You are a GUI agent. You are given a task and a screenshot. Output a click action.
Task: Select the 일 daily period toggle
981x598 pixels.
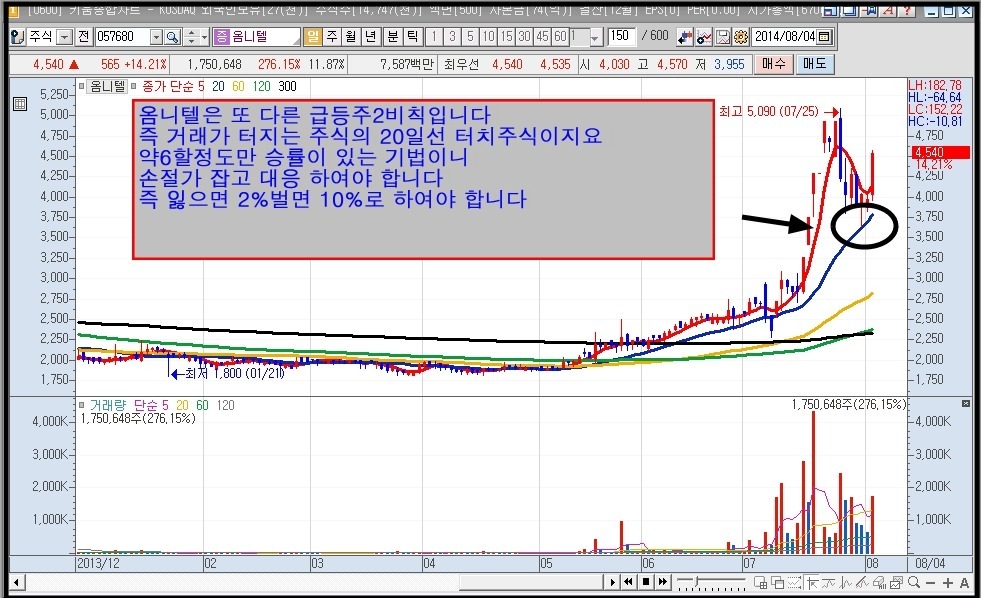[x=312, y=37]
